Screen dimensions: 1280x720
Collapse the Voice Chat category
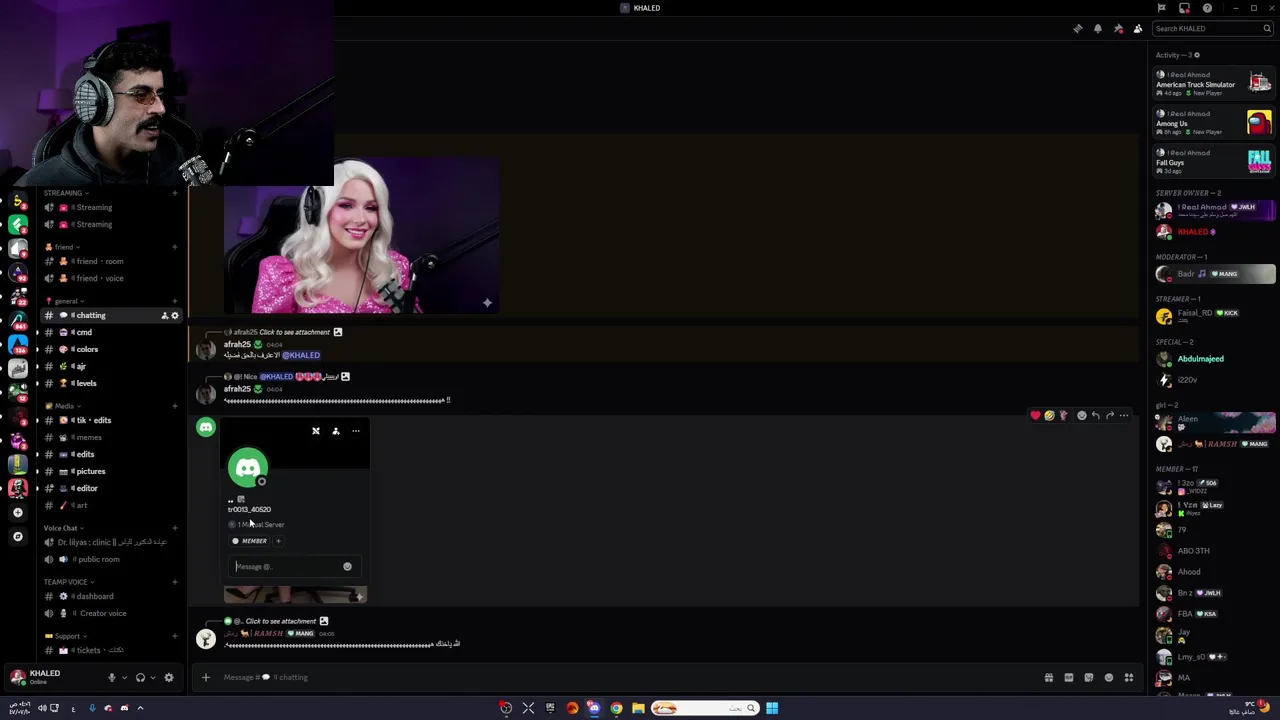point(64,528)
